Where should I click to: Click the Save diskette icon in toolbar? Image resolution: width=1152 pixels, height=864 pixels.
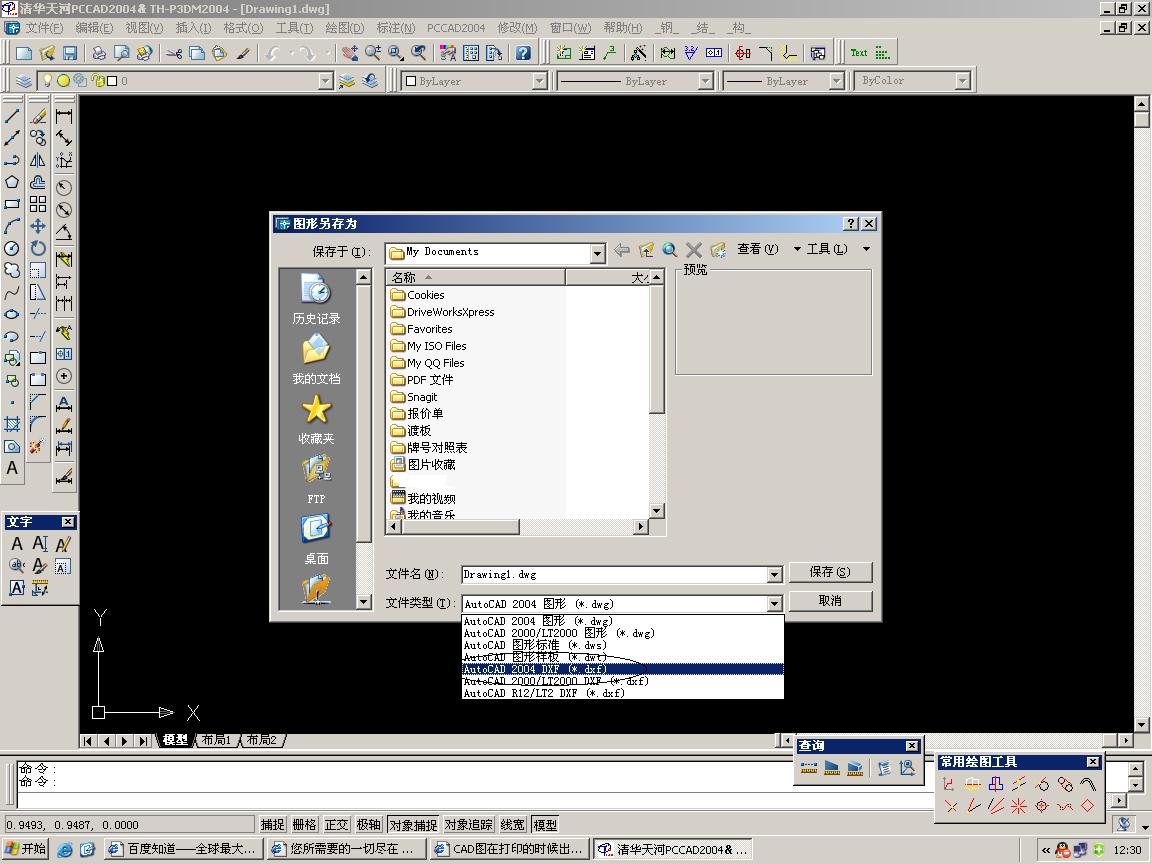tap(70, 53)
